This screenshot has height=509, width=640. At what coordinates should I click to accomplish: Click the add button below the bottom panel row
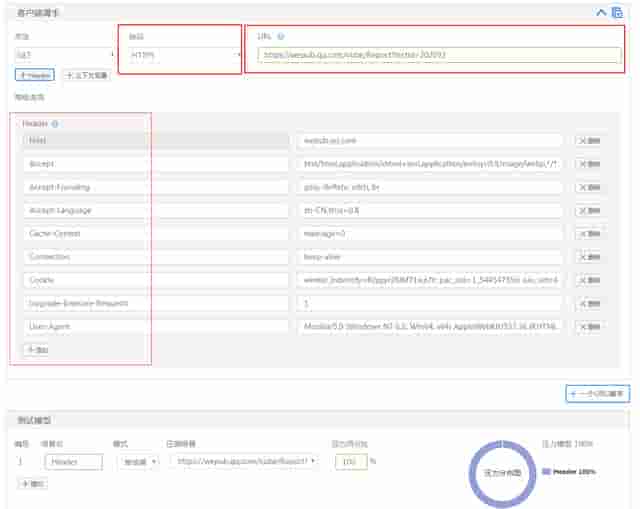pyautogui.click(x=33, y=484)
